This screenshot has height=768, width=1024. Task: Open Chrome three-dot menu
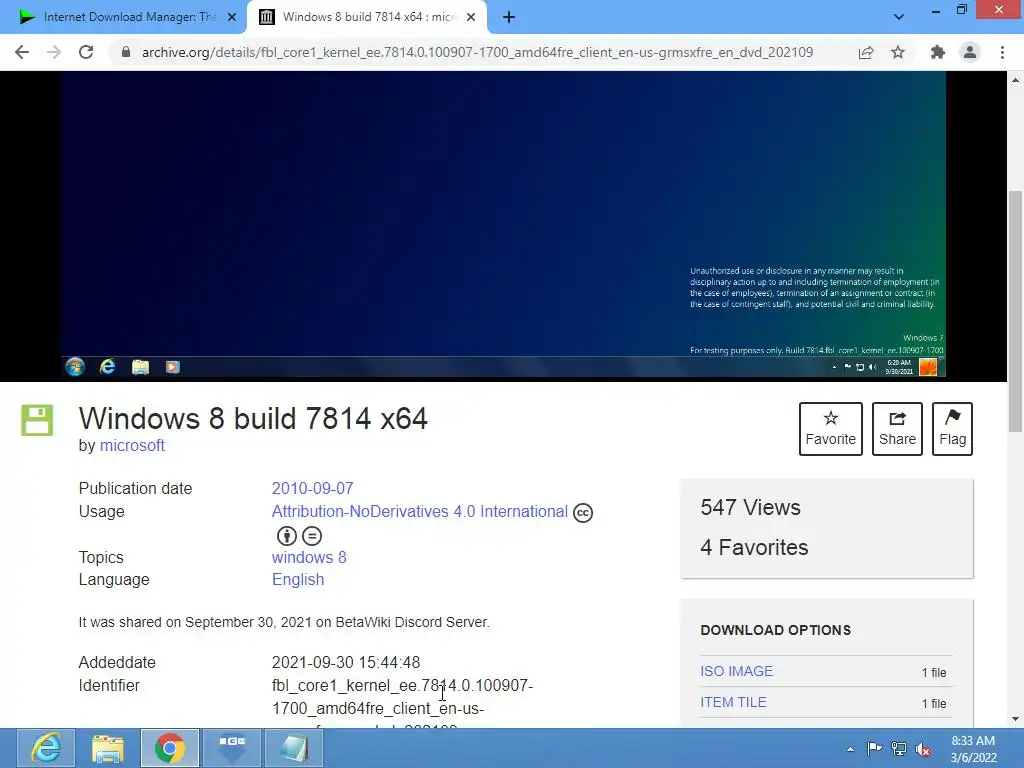(x=1002, y=52)
